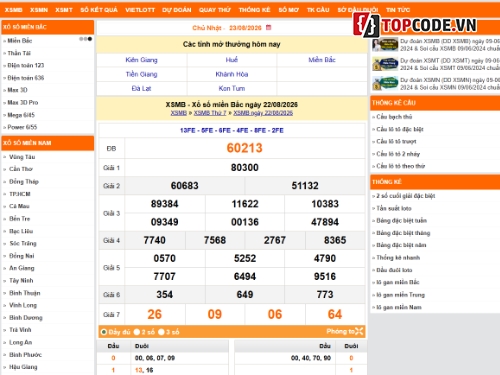Open the TIN TỨC menu

pyautogui.click(x=398, y=10)
